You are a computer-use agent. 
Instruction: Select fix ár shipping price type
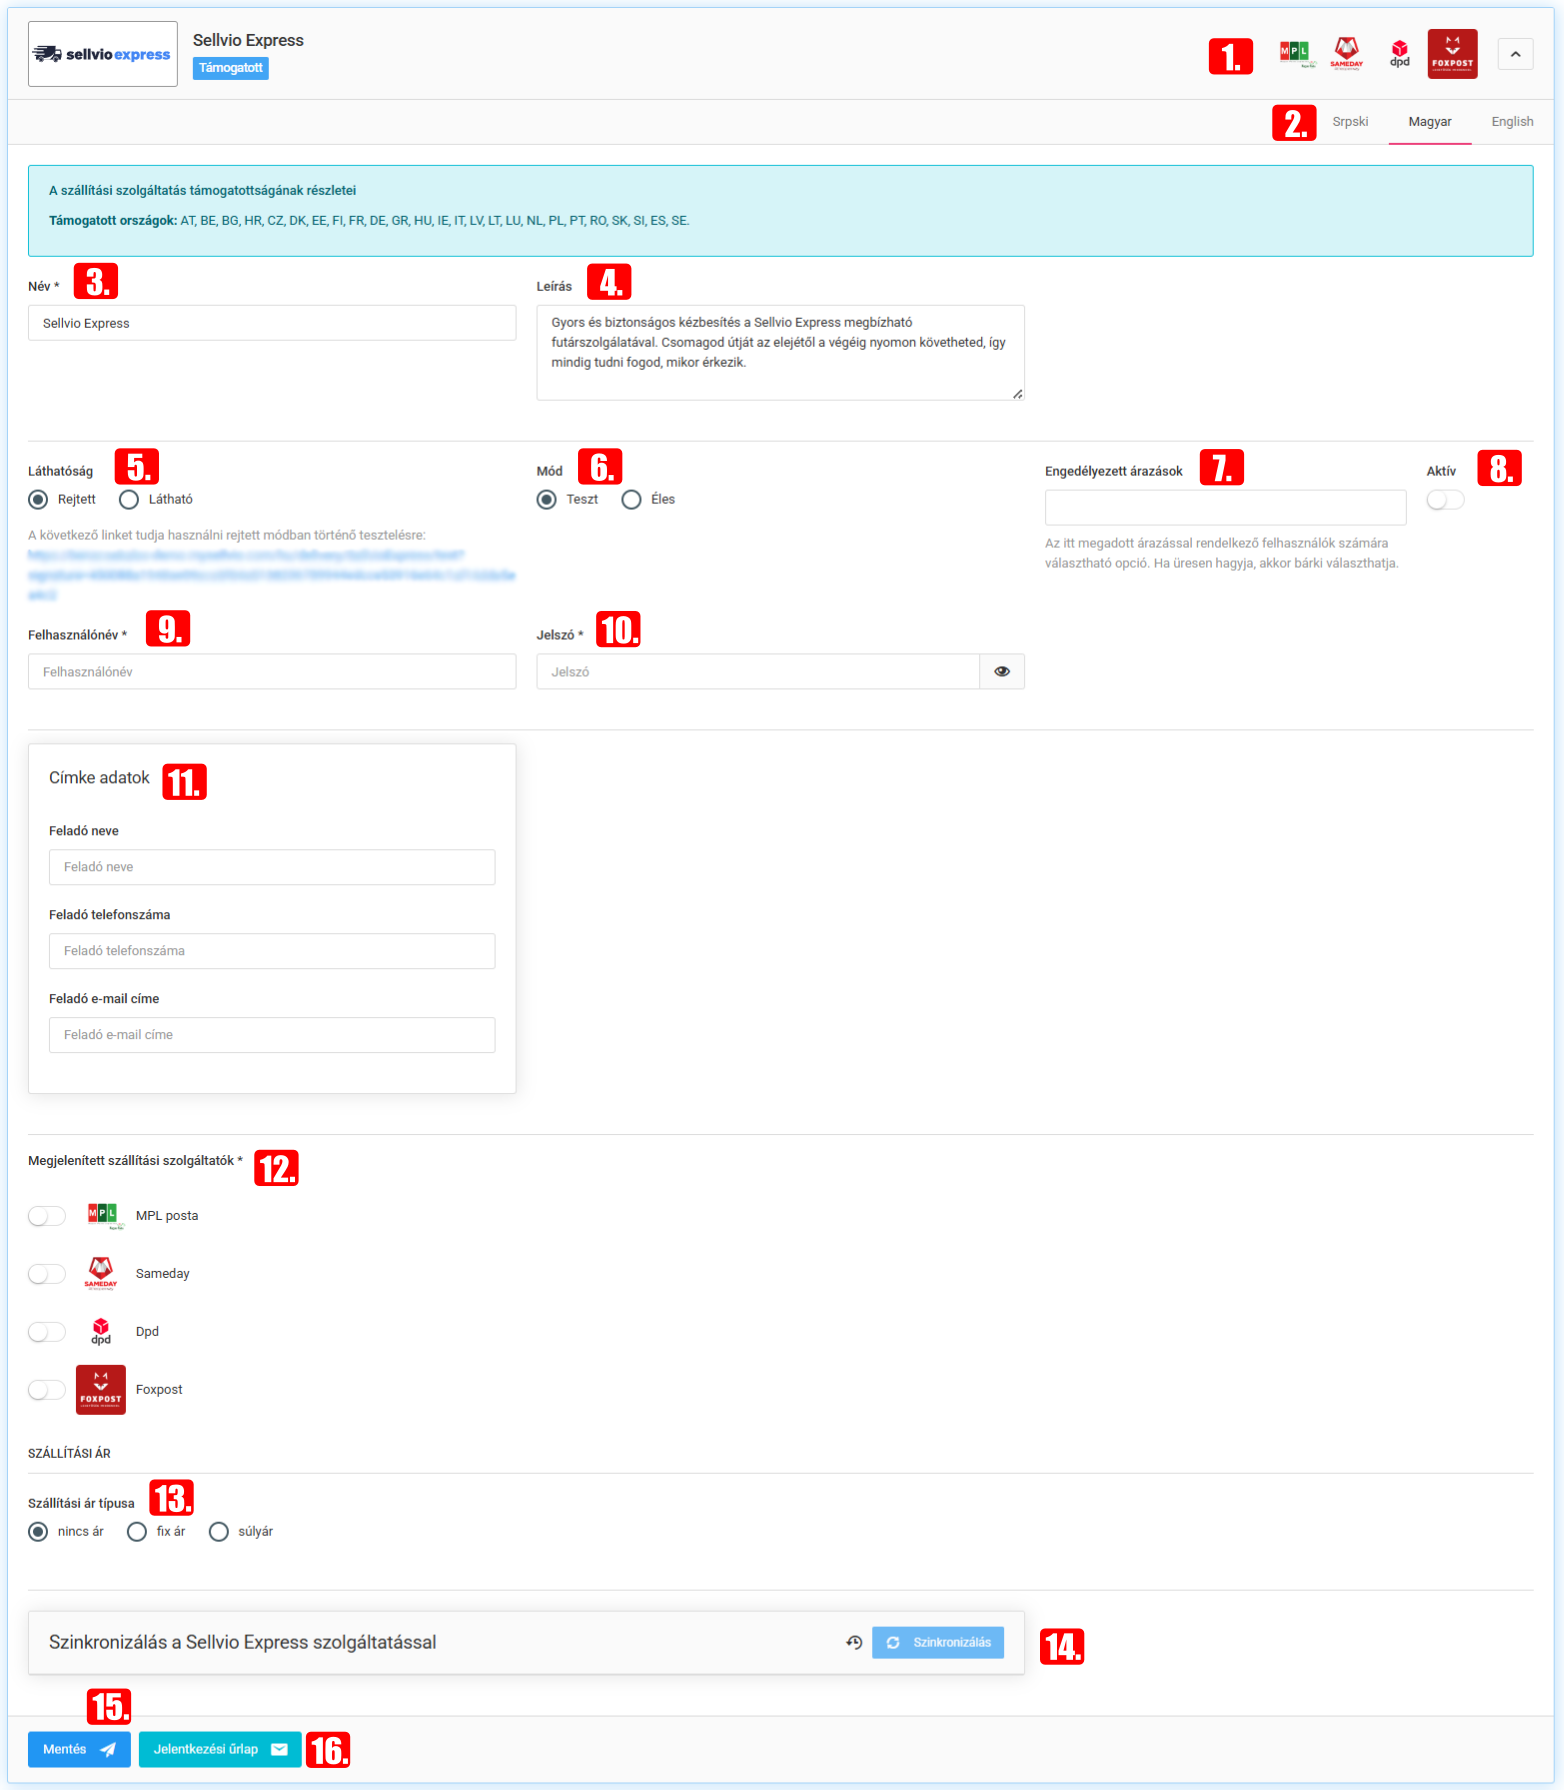[137, 1532]
